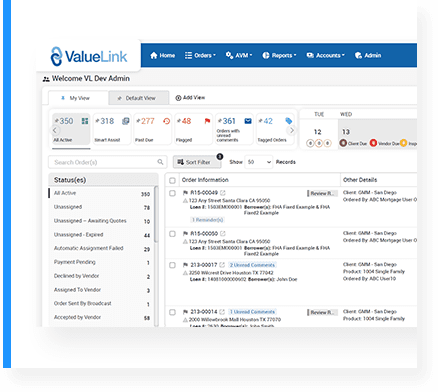Switch to the Default View tab
Image resolution: width=438 pixels, height=392 pixels.
tap(139, 98)
